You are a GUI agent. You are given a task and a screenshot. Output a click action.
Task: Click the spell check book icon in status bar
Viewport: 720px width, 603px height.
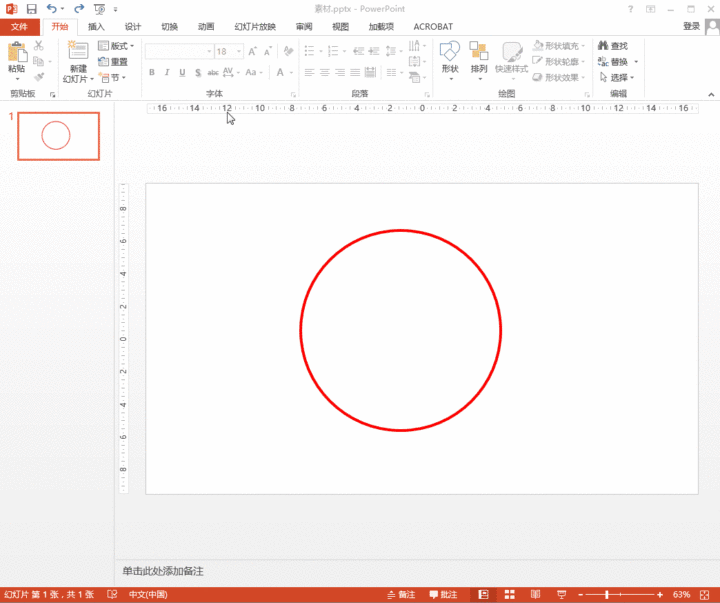click(112, 594)
